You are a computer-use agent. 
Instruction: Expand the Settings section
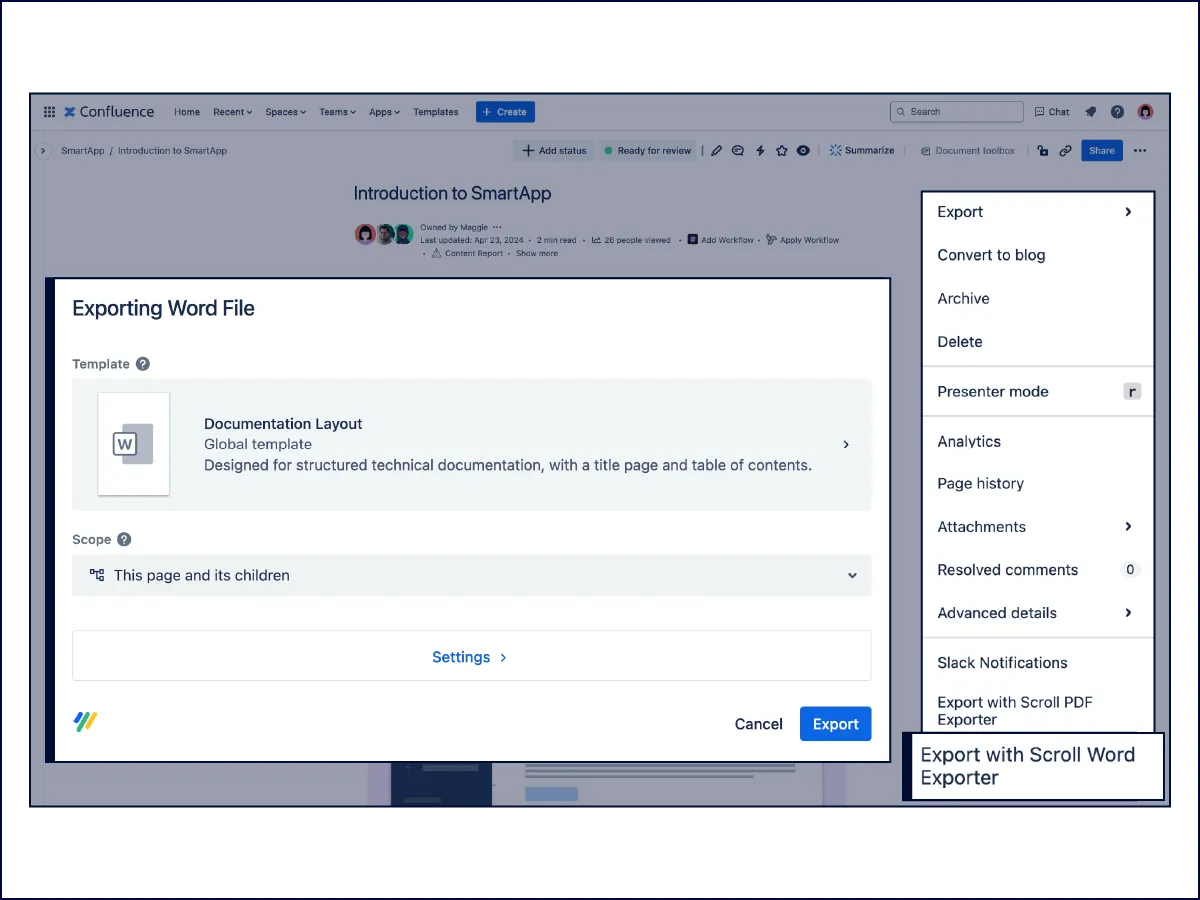click(x=472, y=657)
